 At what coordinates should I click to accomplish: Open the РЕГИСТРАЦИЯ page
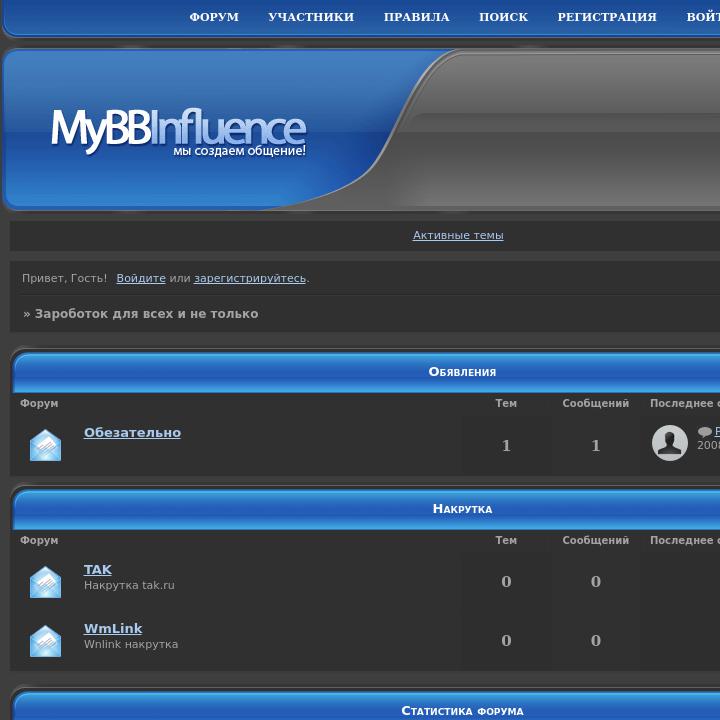[607, 17]
